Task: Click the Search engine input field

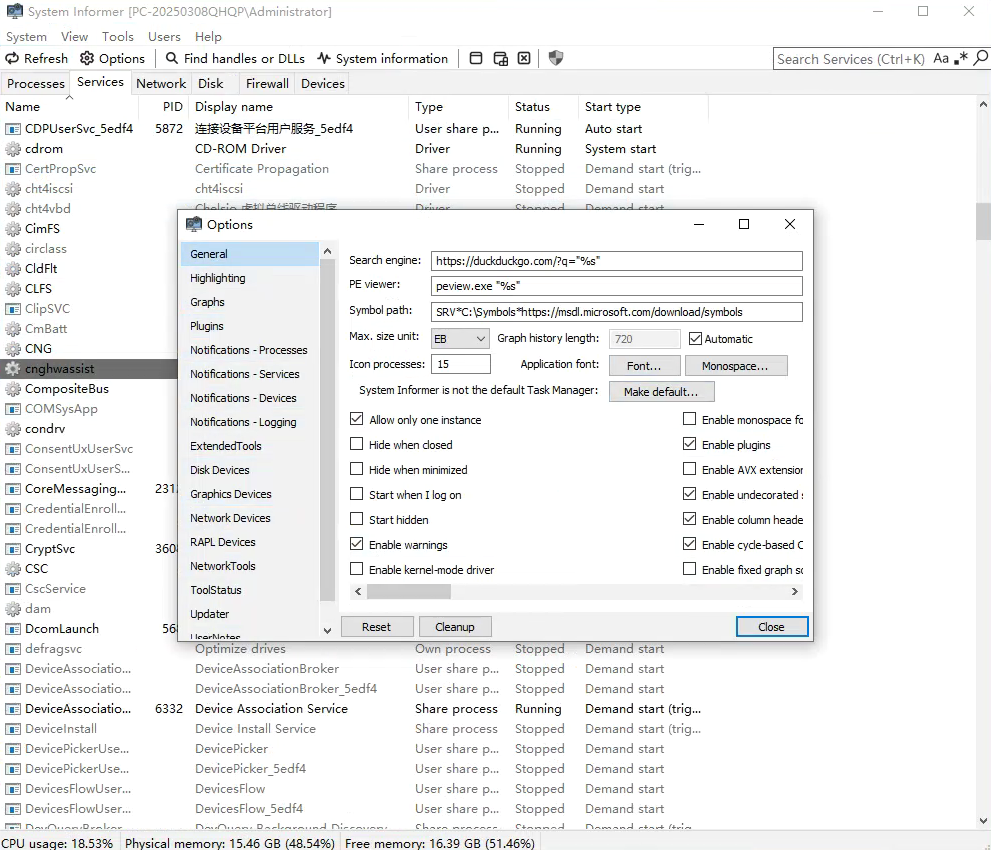Action: [617, 261]
